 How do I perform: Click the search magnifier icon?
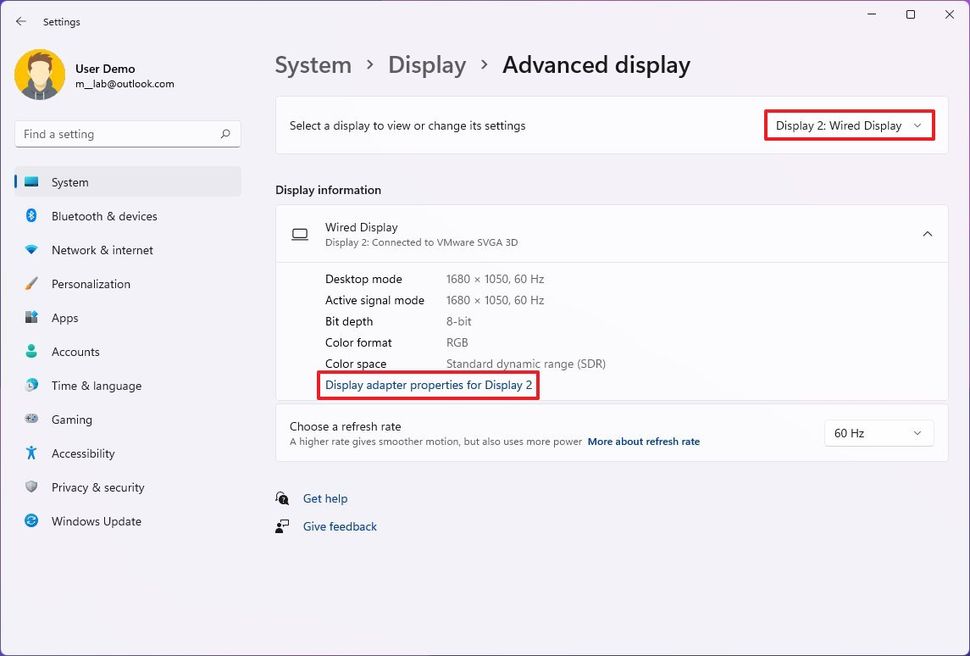pyautogui.click(x=226, y=134)
